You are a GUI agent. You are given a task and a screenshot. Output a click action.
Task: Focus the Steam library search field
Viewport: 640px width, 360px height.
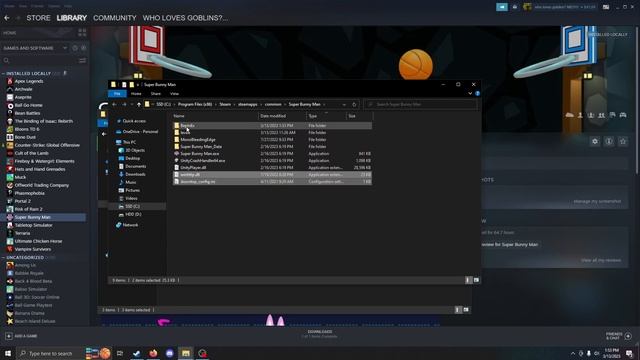(39, 60)
